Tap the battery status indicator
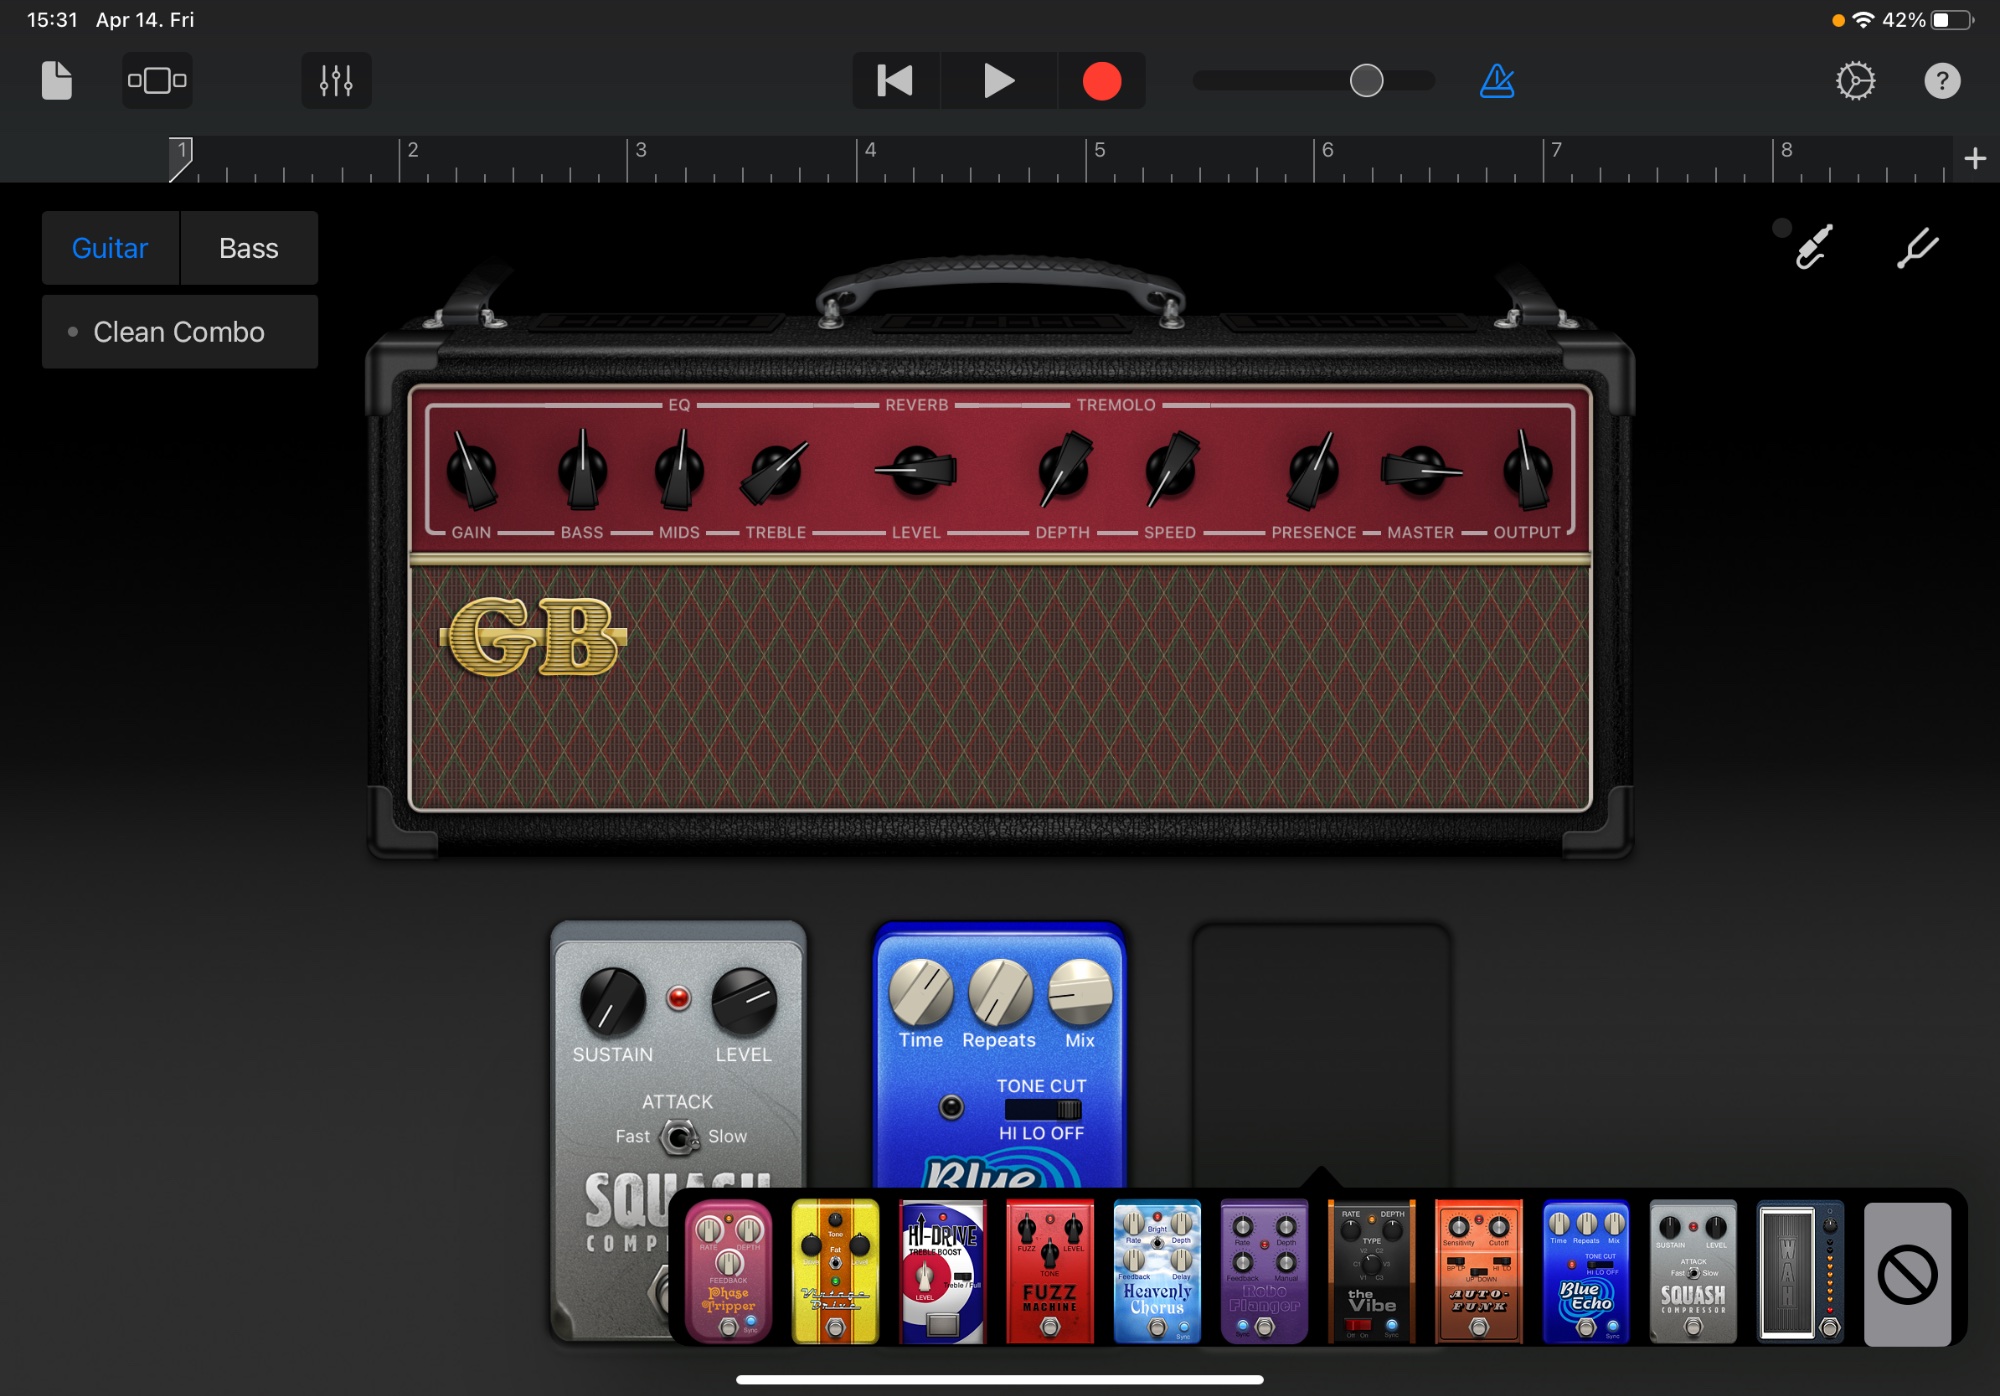The image size is (2000, 1396). 1953,20
